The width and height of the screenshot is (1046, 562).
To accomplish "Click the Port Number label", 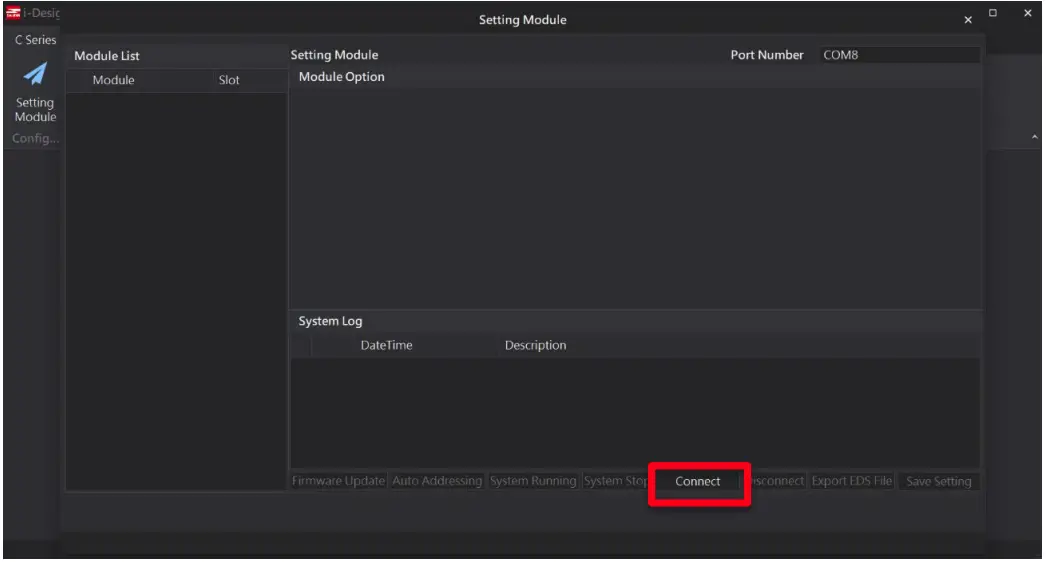I will pyautogui.click(x=766, y=55).
